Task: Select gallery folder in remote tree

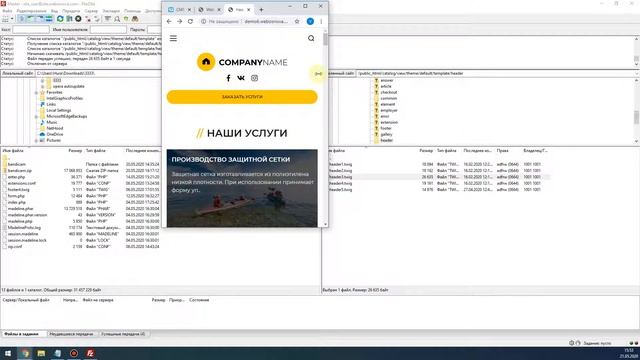Action: pyautogui.click(x=386, y=134)
